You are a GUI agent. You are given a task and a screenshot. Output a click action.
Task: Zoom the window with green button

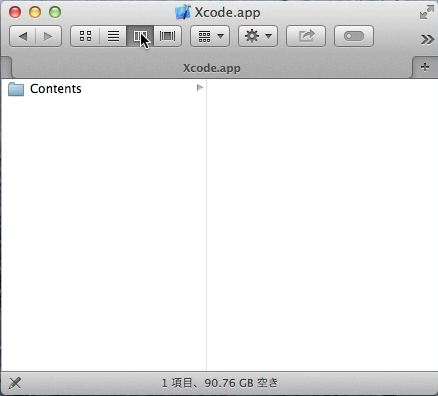(55, 12)
